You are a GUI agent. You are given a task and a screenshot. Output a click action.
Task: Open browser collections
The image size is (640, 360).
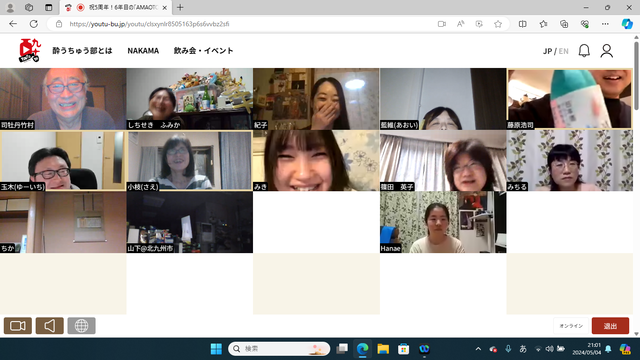point(564,24)
